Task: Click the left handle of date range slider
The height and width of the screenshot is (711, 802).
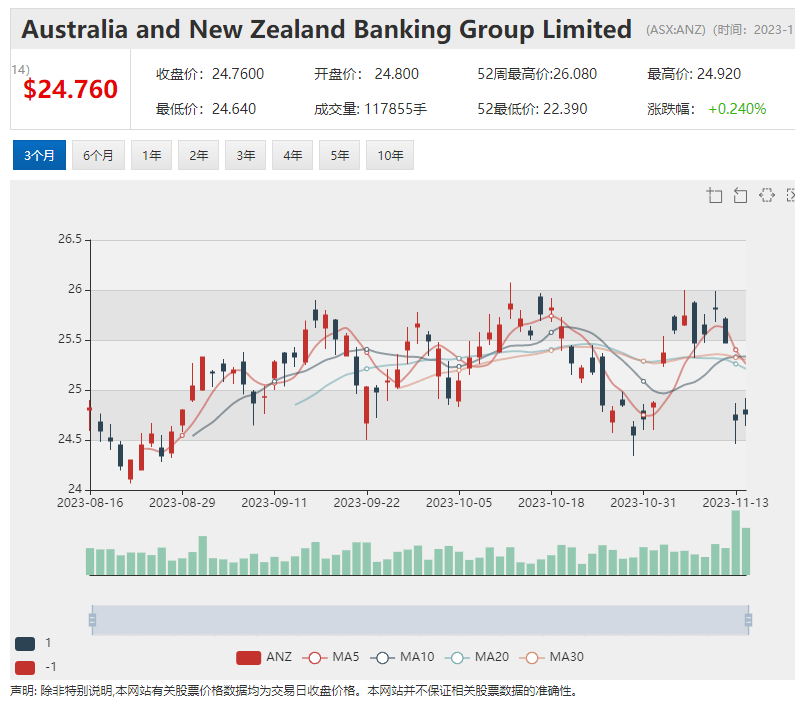Action: click(x=92, y=620)
